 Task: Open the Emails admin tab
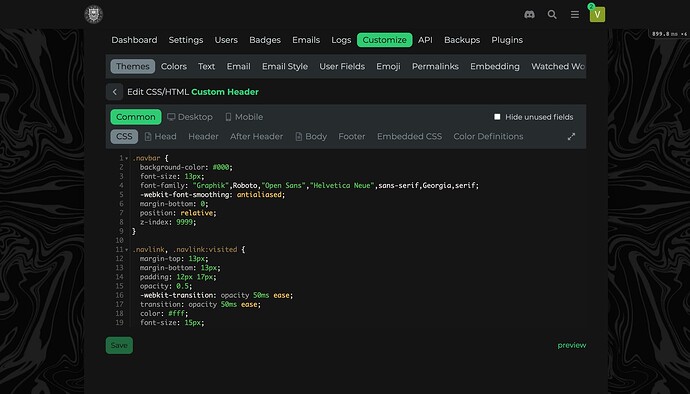coord(306,40)
